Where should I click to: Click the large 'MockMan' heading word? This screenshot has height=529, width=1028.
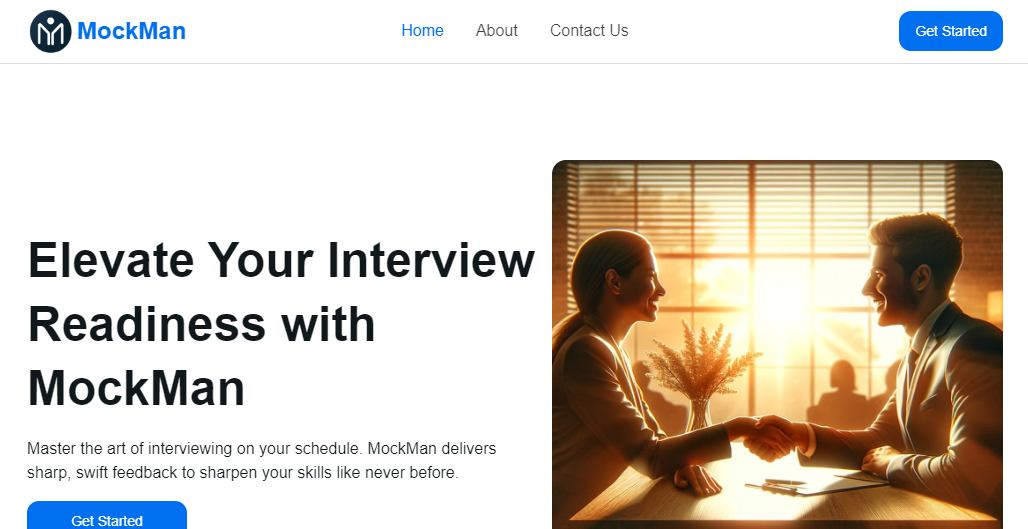tap(136, 389)
